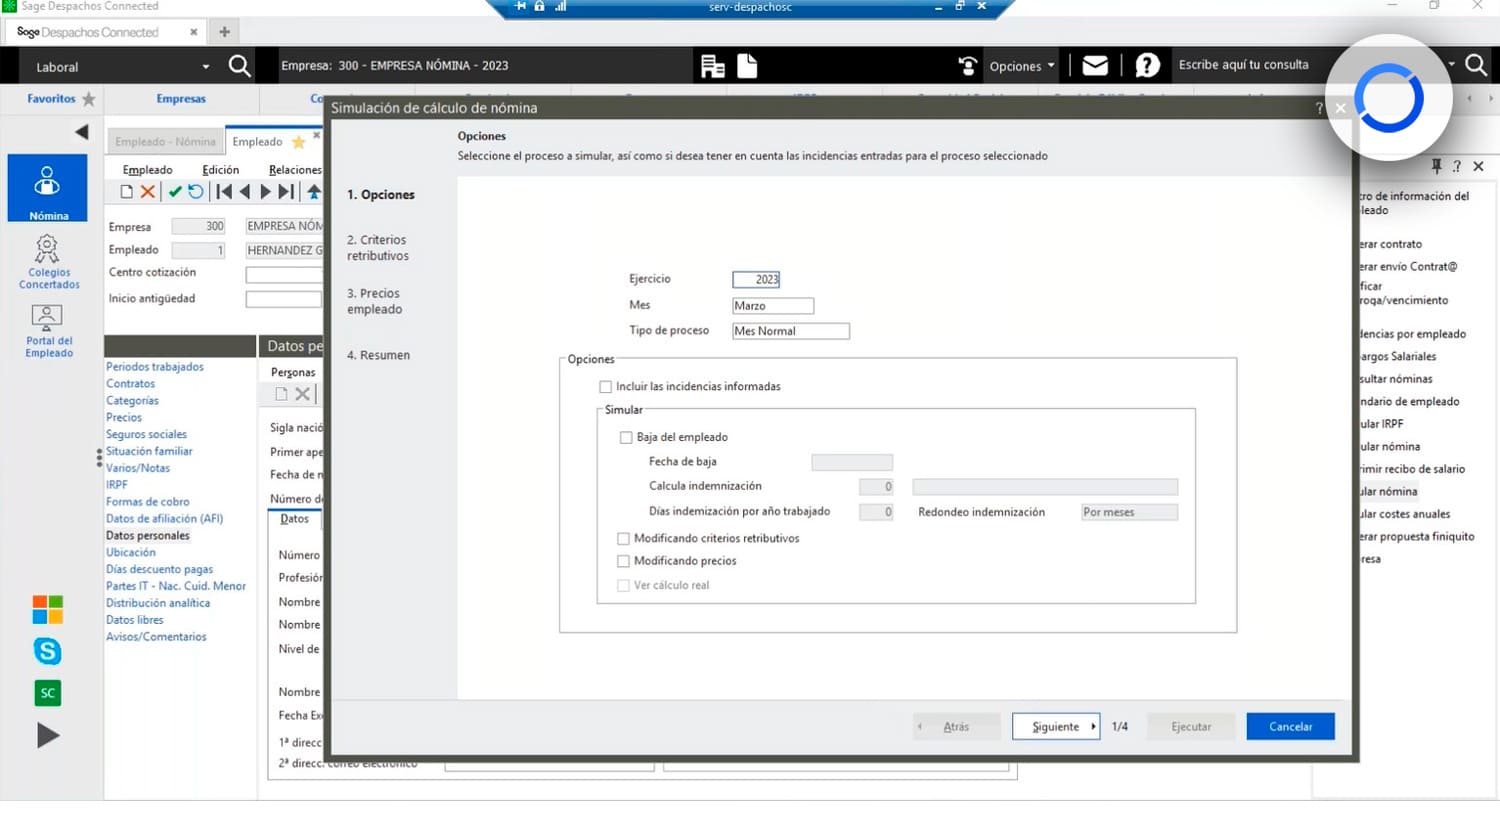Image resolution: width=1500 pixels, height=830 pixels.
Task: Select the Nómina module icon in left sidebar
Action: pyautogui.click(x=47, y=188)
